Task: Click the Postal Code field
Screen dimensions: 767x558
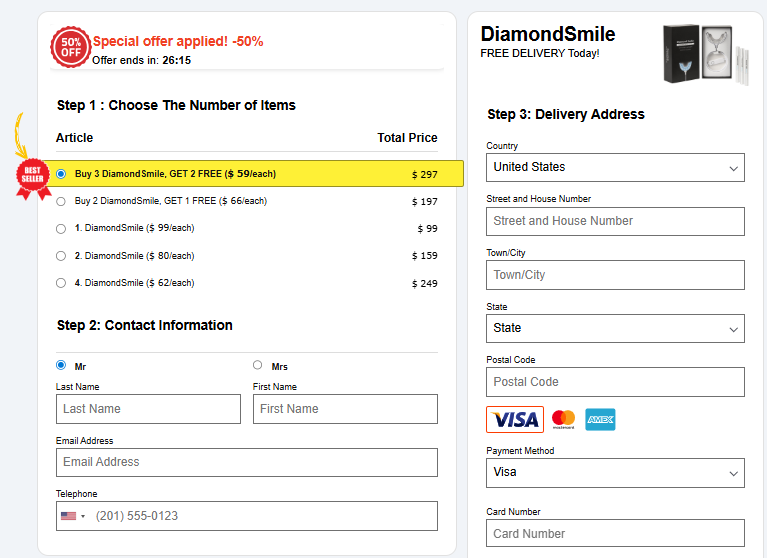Action: 615,382
